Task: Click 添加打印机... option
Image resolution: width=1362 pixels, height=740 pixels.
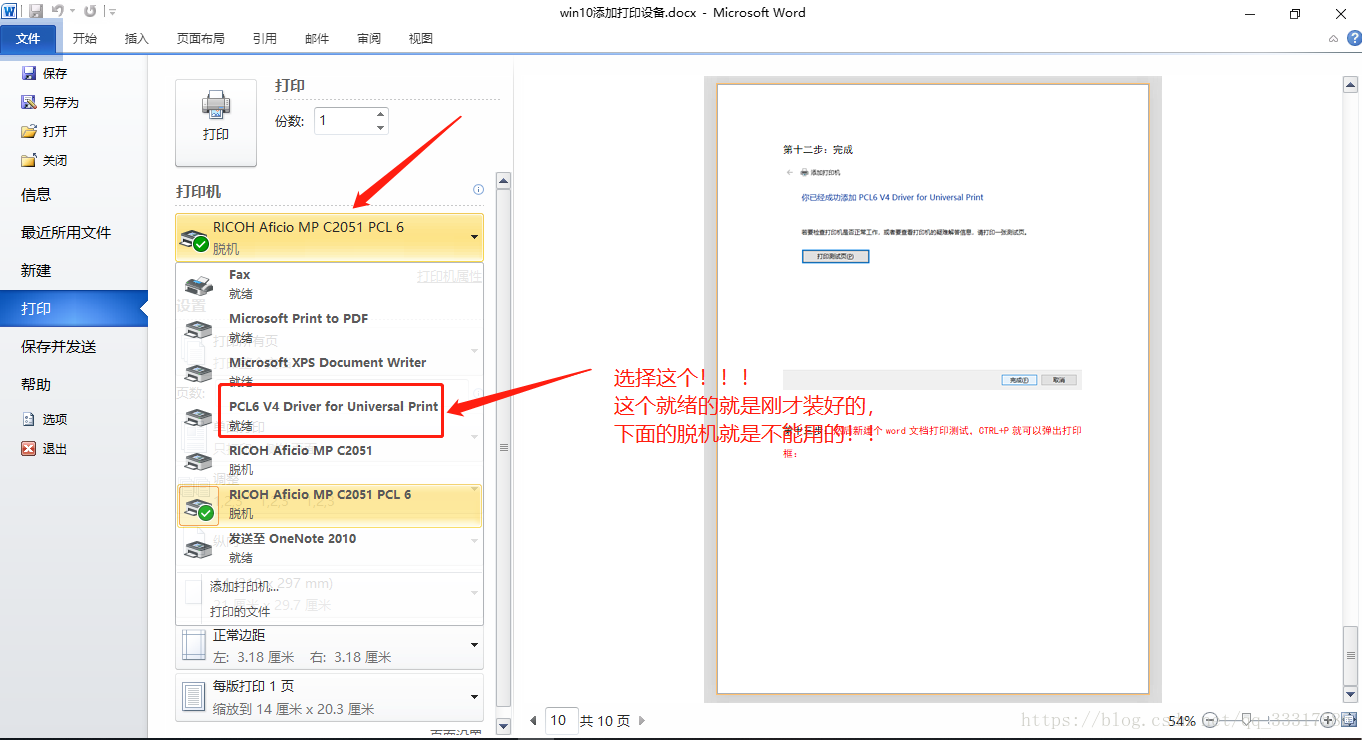Action: tap(244, 586)
